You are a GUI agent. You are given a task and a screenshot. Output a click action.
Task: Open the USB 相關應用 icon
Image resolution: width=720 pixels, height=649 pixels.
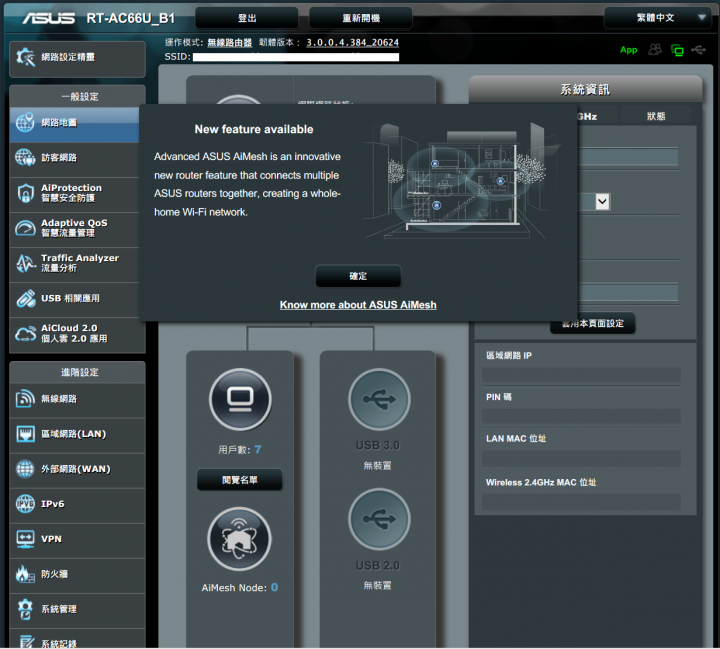click(x=26, y=299)
